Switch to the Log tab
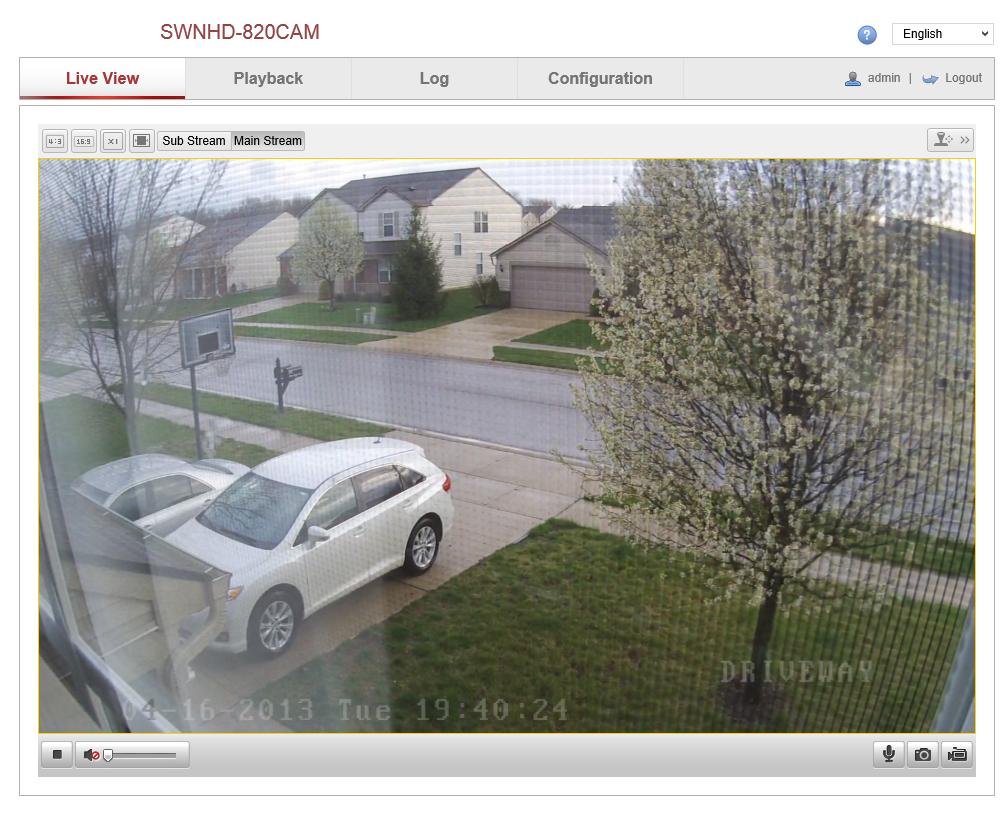The height and width of the screenshot is (839, 1007). (x=434, y=78)
